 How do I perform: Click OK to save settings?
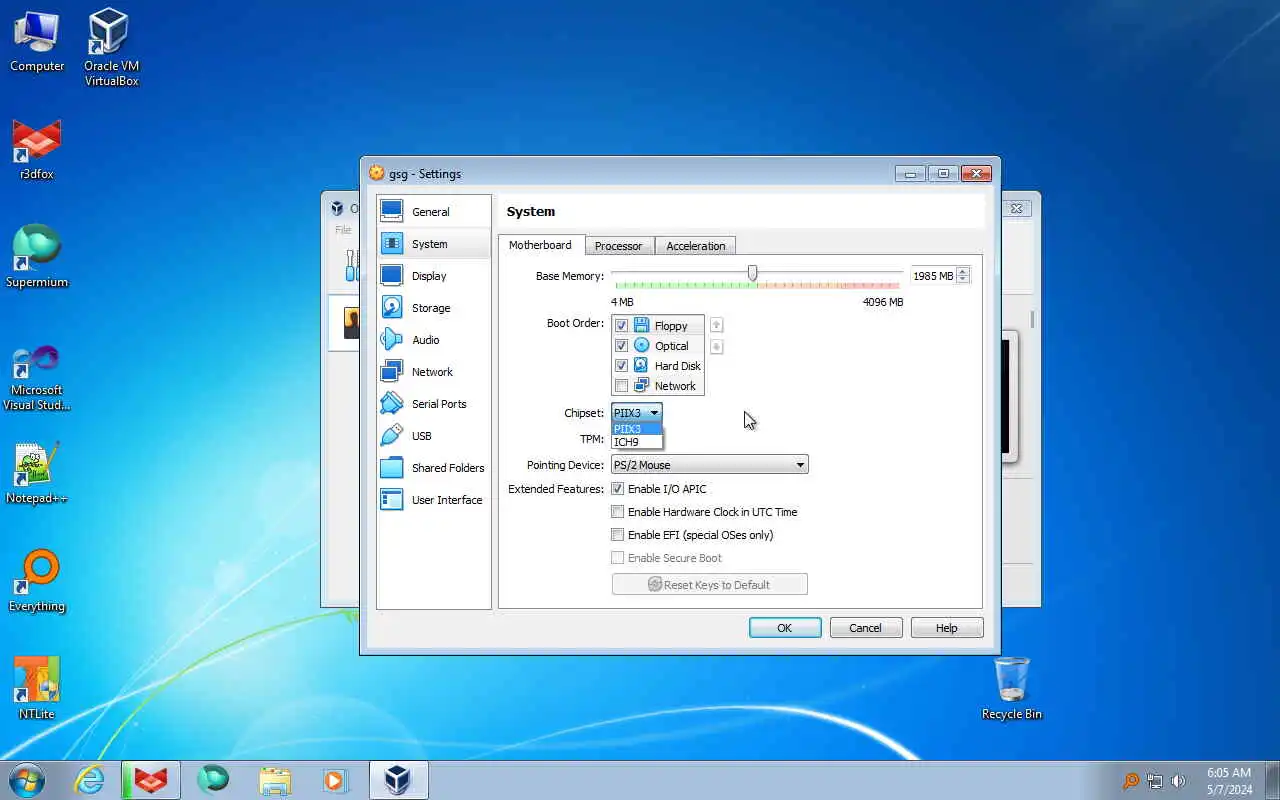tap(785, 628)
